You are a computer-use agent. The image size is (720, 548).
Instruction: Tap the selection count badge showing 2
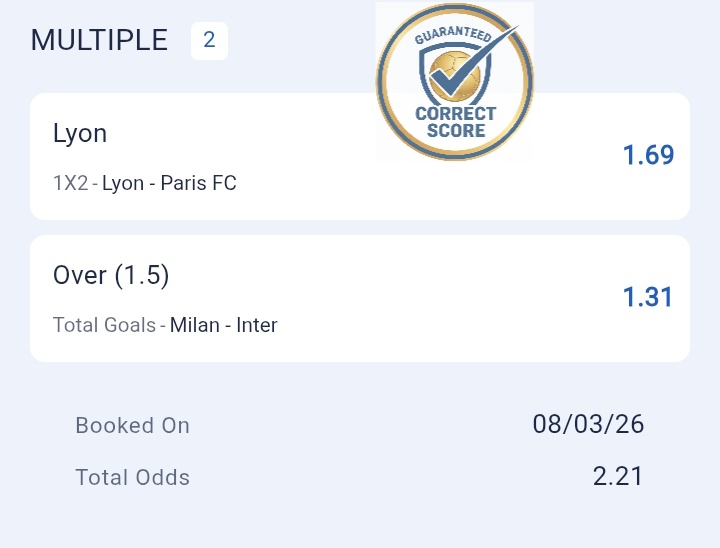(209, 41)
